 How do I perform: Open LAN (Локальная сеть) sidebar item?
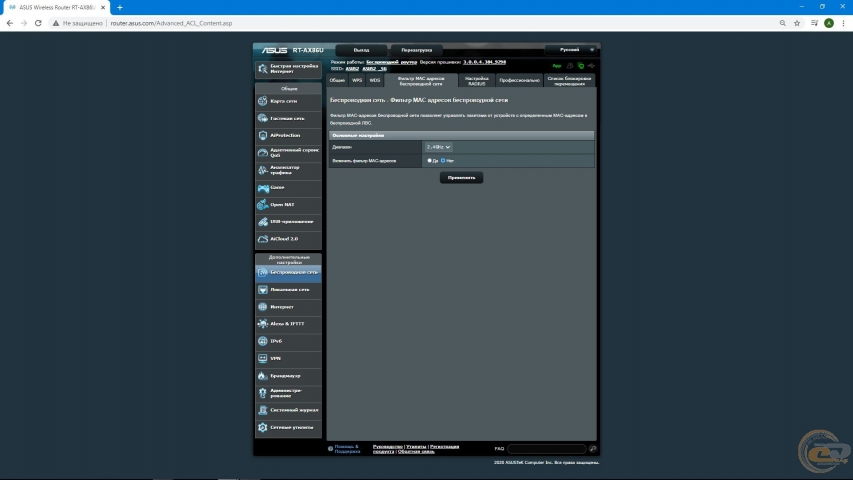click(288, 290)
